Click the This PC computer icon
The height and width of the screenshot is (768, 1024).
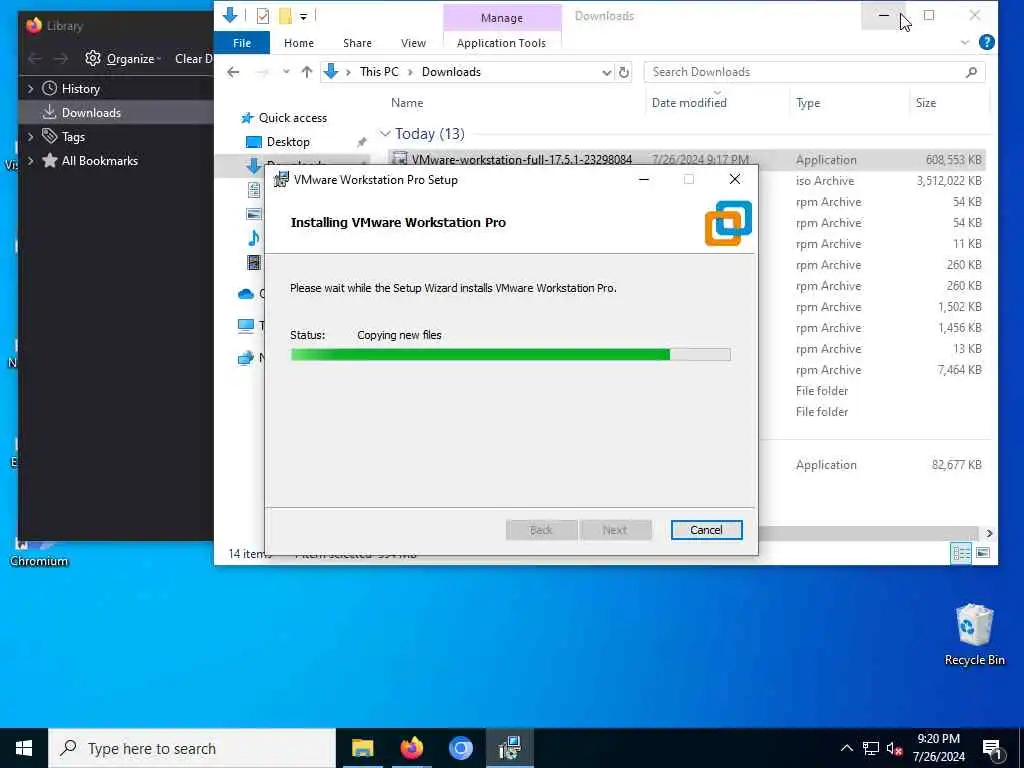[246, 325]
